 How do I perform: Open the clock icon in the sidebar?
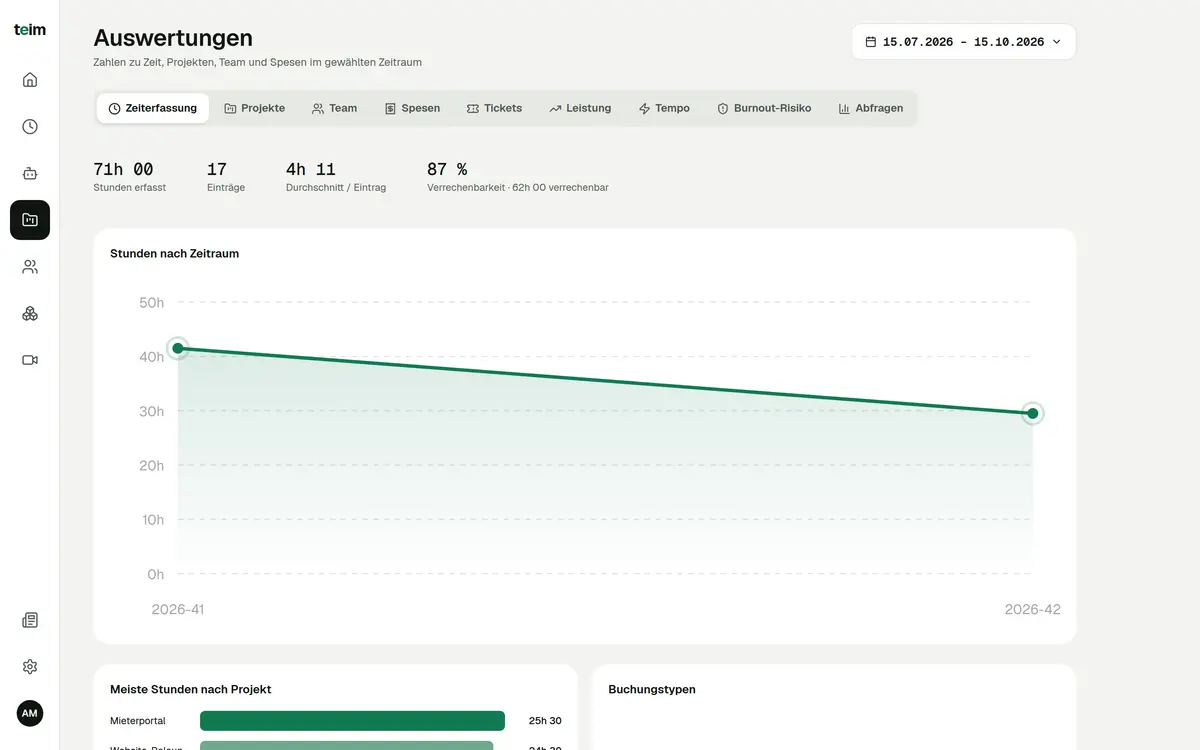click(x=30, y=127)
